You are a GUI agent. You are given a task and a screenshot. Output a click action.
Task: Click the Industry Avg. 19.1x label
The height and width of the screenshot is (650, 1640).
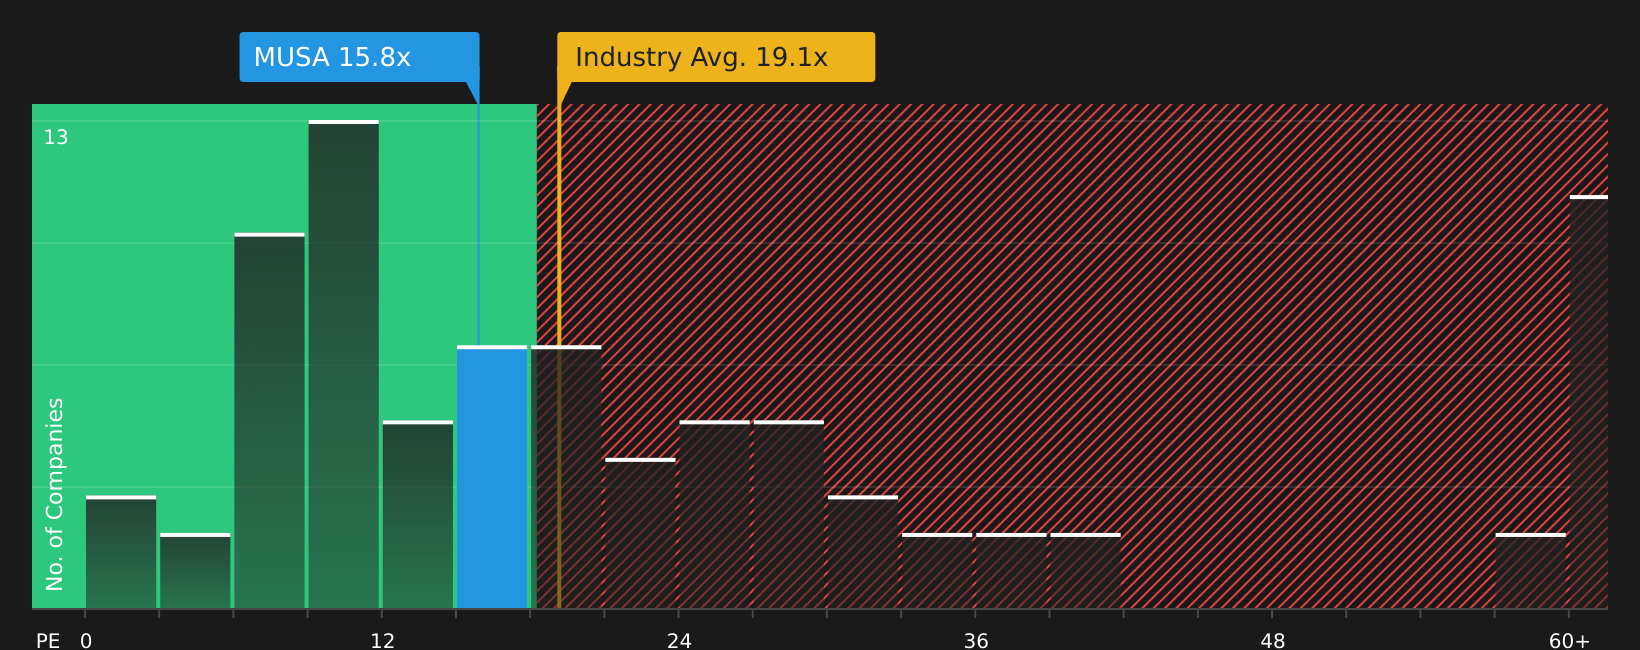pos(716,57)
